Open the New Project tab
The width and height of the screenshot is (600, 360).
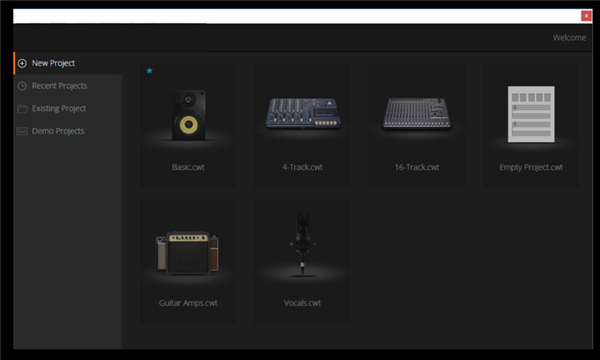click(68, 63)
